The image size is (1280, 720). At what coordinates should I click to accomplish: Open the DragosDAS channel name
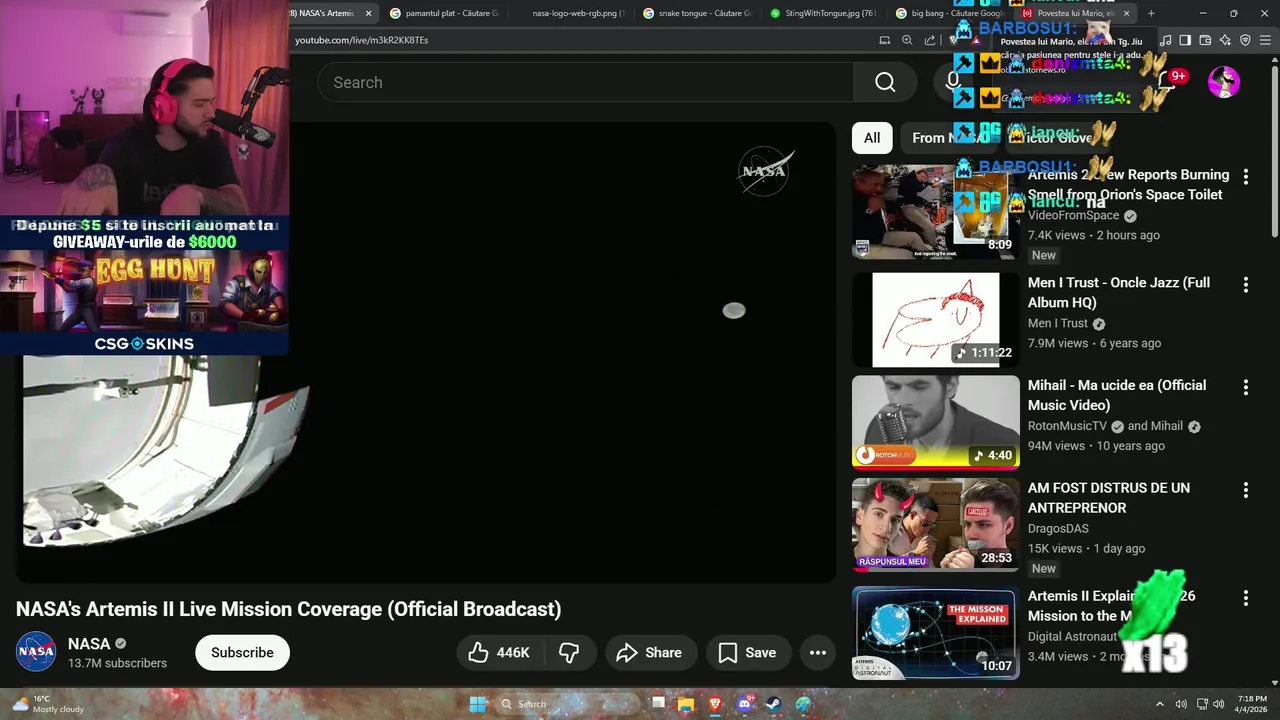point(1058,529)
